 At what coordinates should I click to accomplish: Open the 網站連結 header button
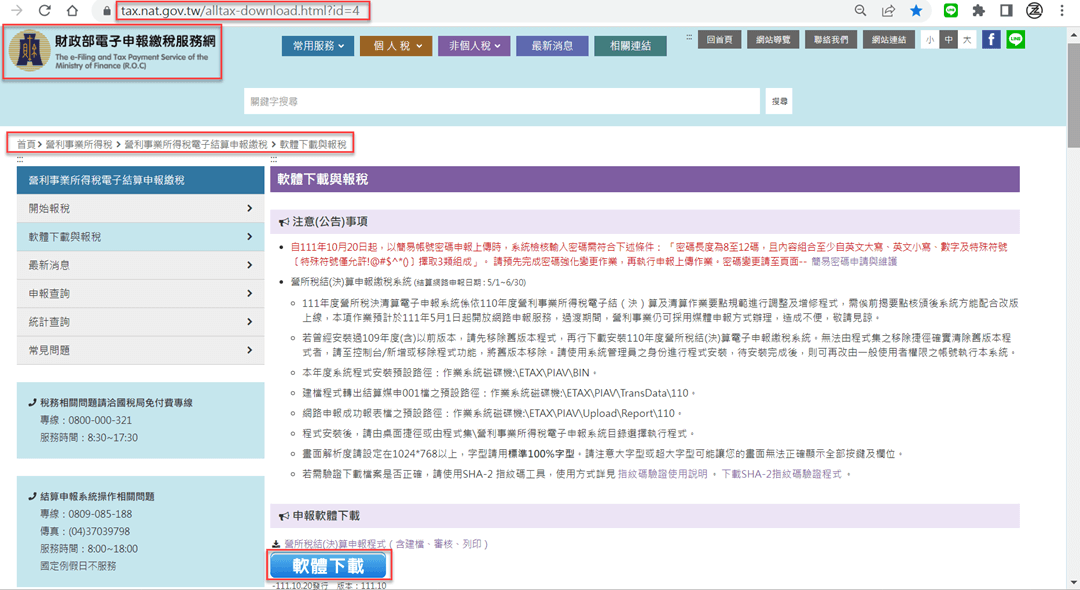tap(889, 40)
